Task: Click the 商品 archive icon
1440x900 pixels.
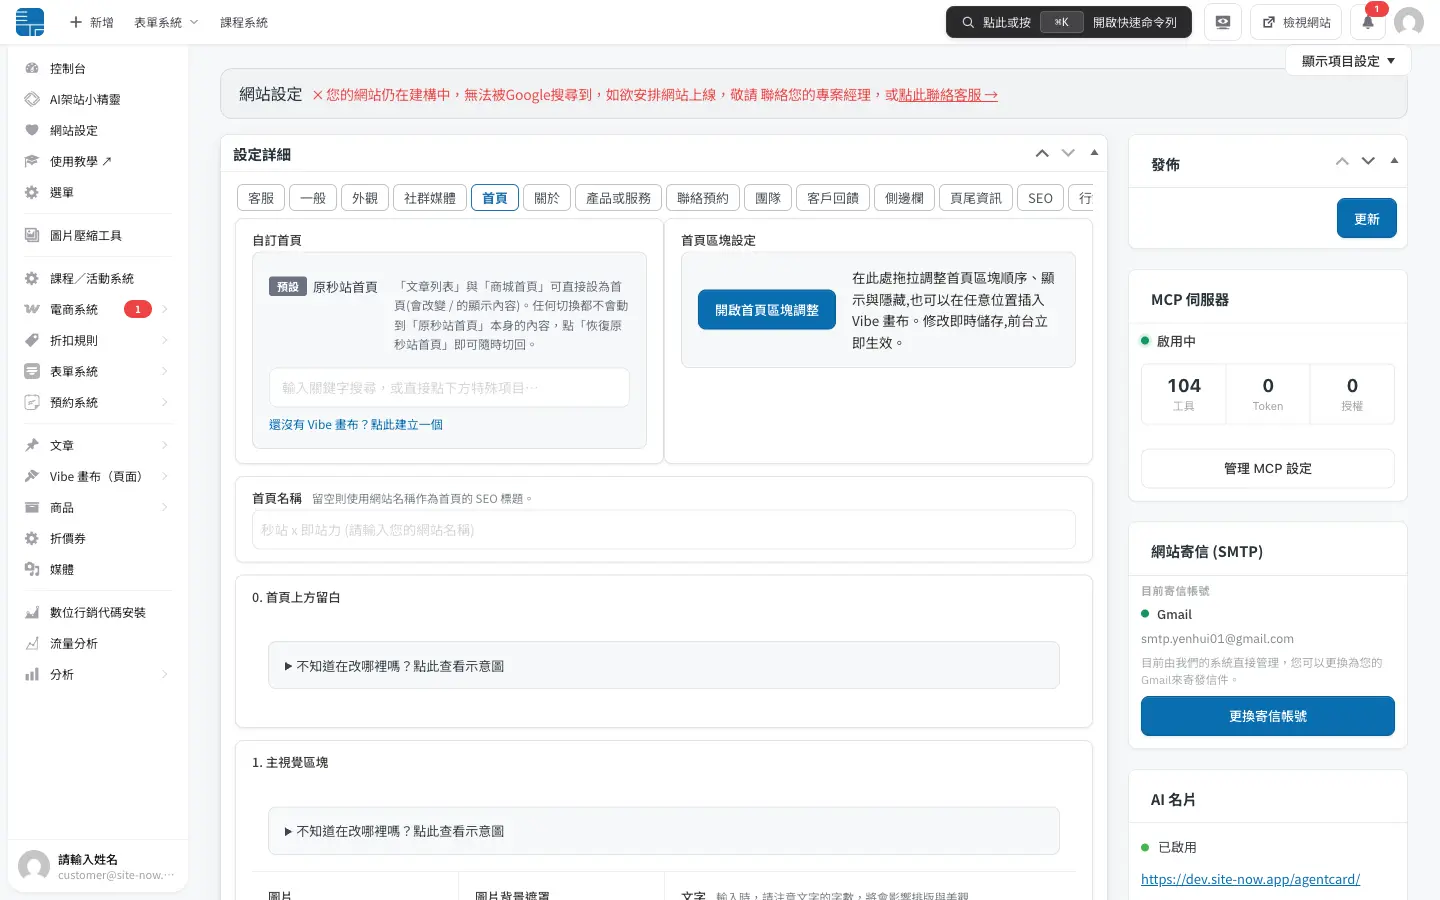Action: point(32,507)
